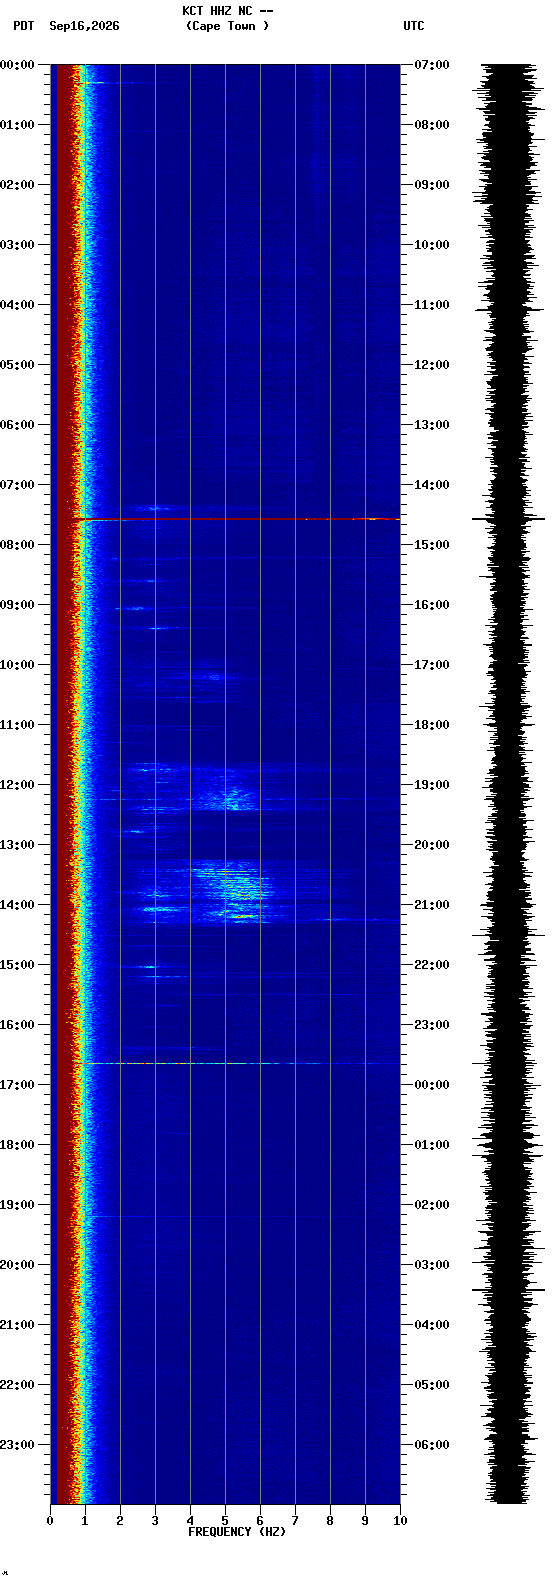Click the 06:00 UTC time label
This screenshot has width=552, height=1584.
(431, 1445)
